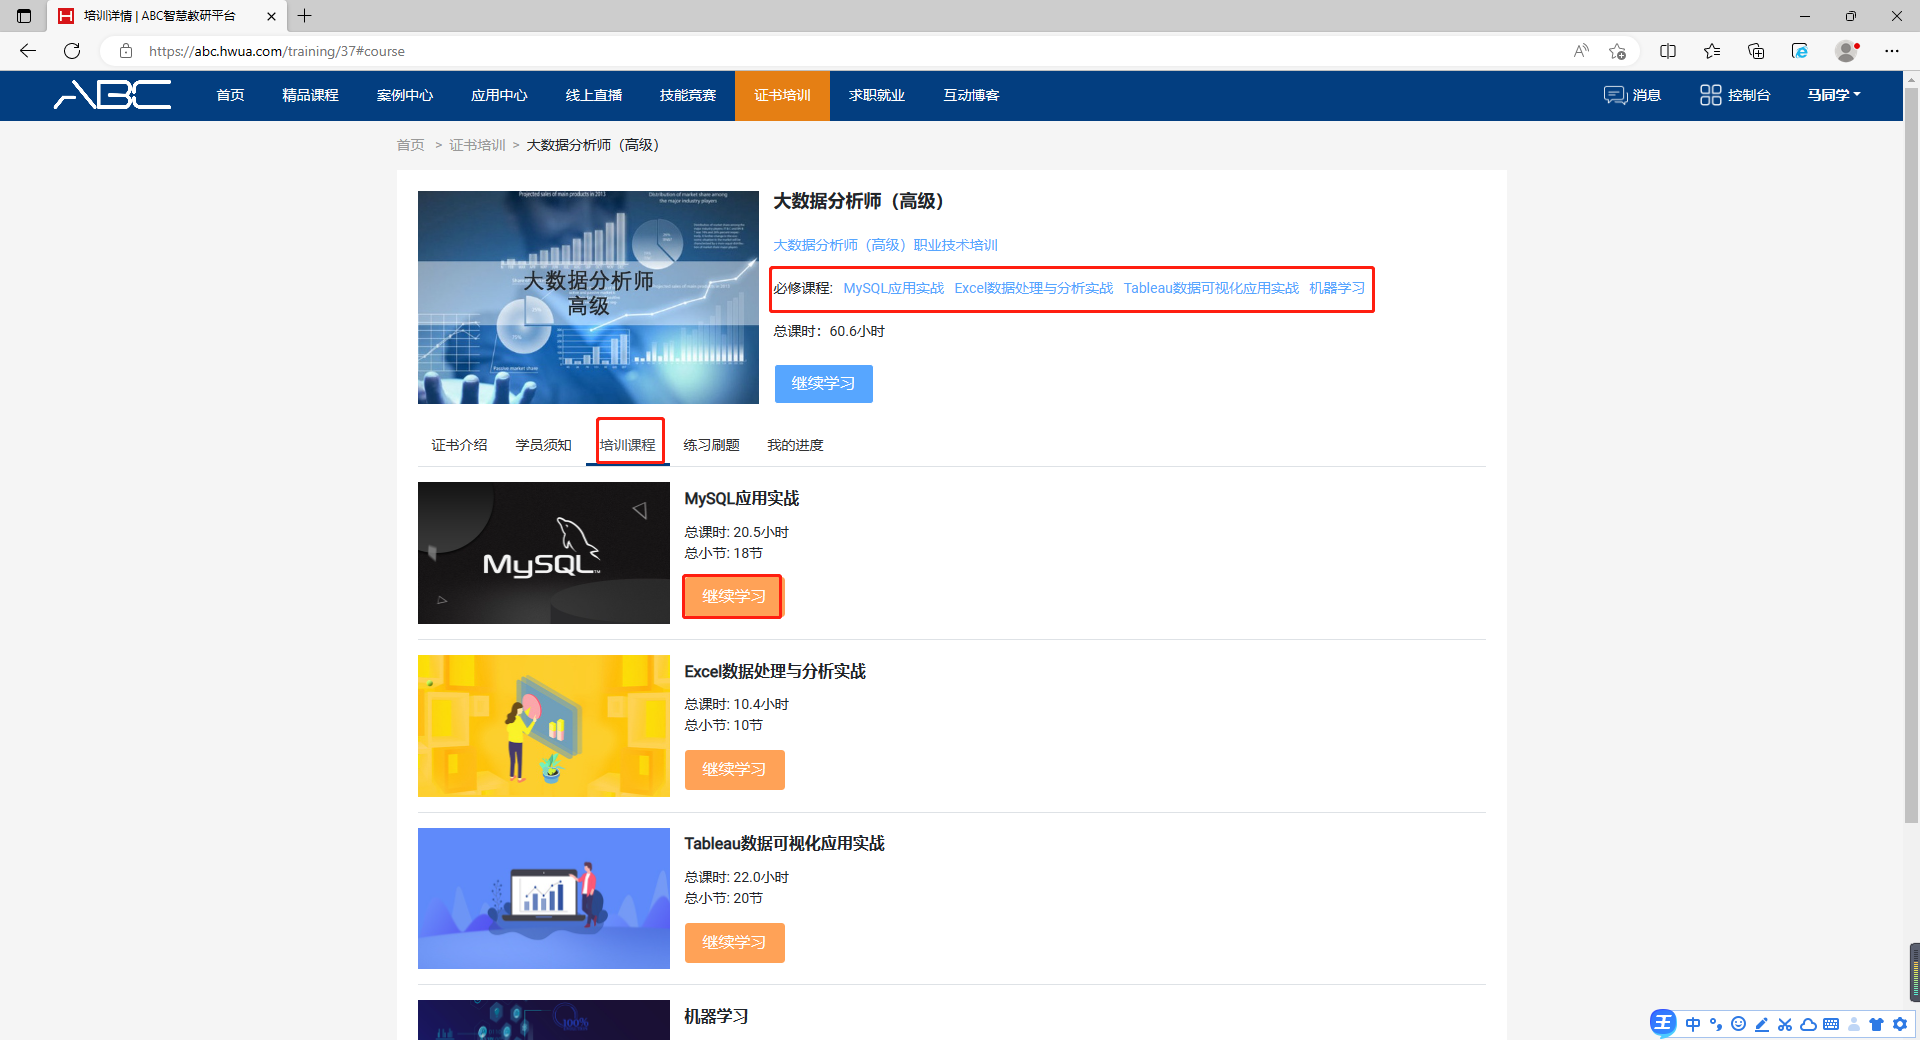Image resolution: width=1920 pixels, height=1040 pixels.
Task: Go to 首页 in the navigation bar
Action: [230, 95]
